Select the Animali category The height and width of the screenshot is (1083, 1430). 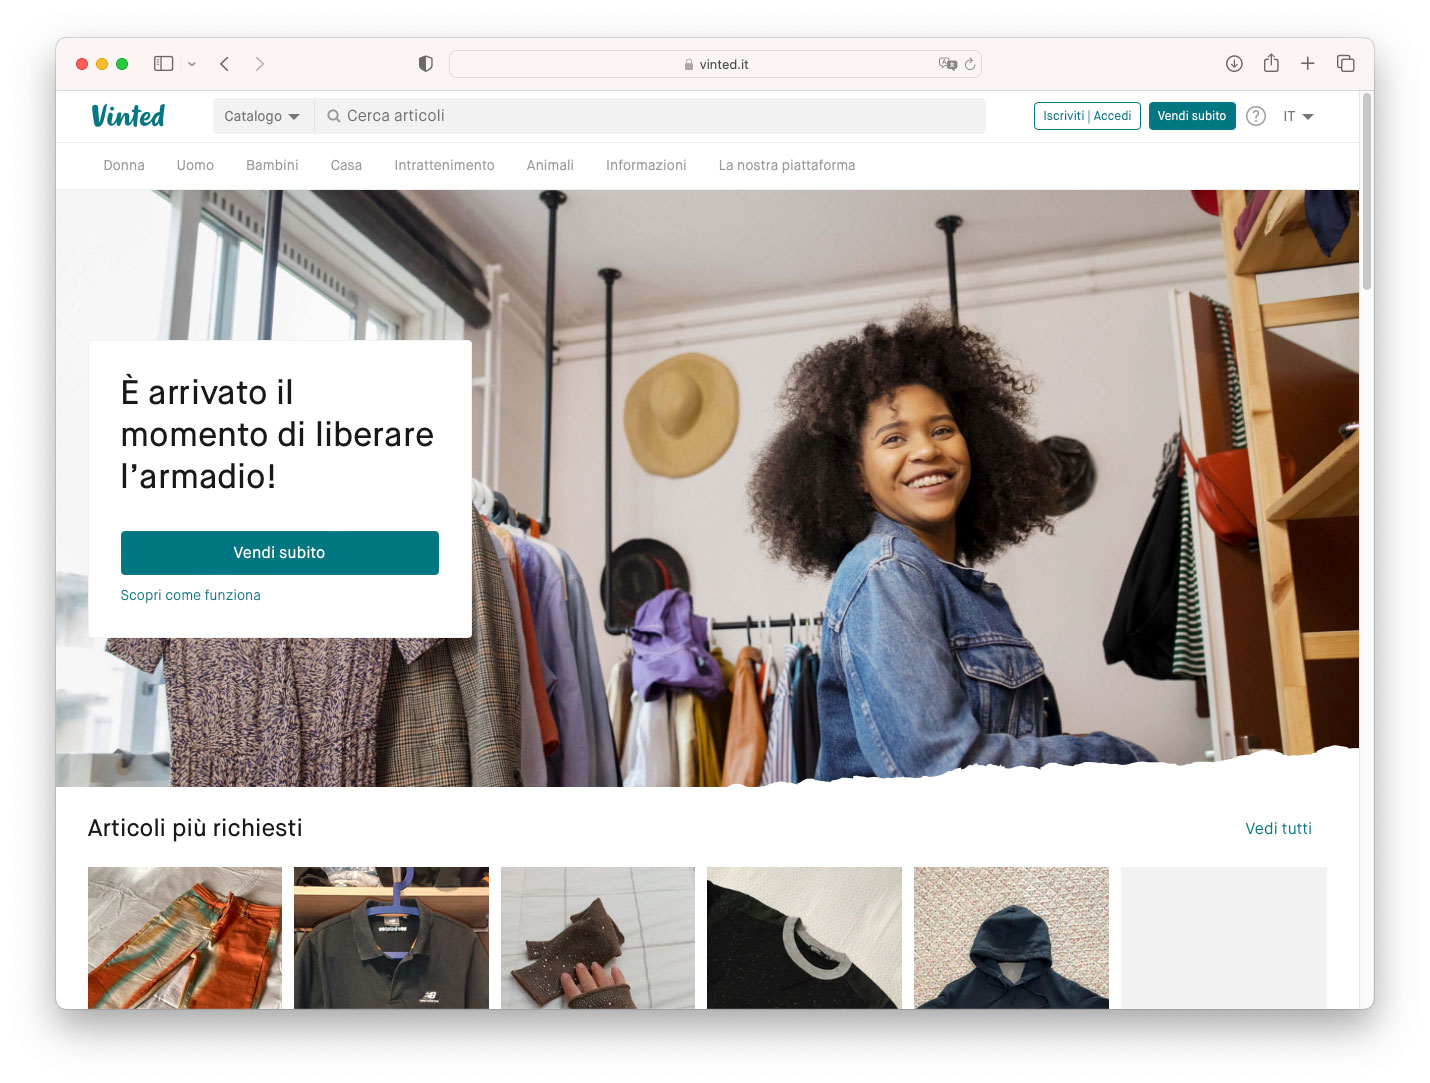[550, 165]
